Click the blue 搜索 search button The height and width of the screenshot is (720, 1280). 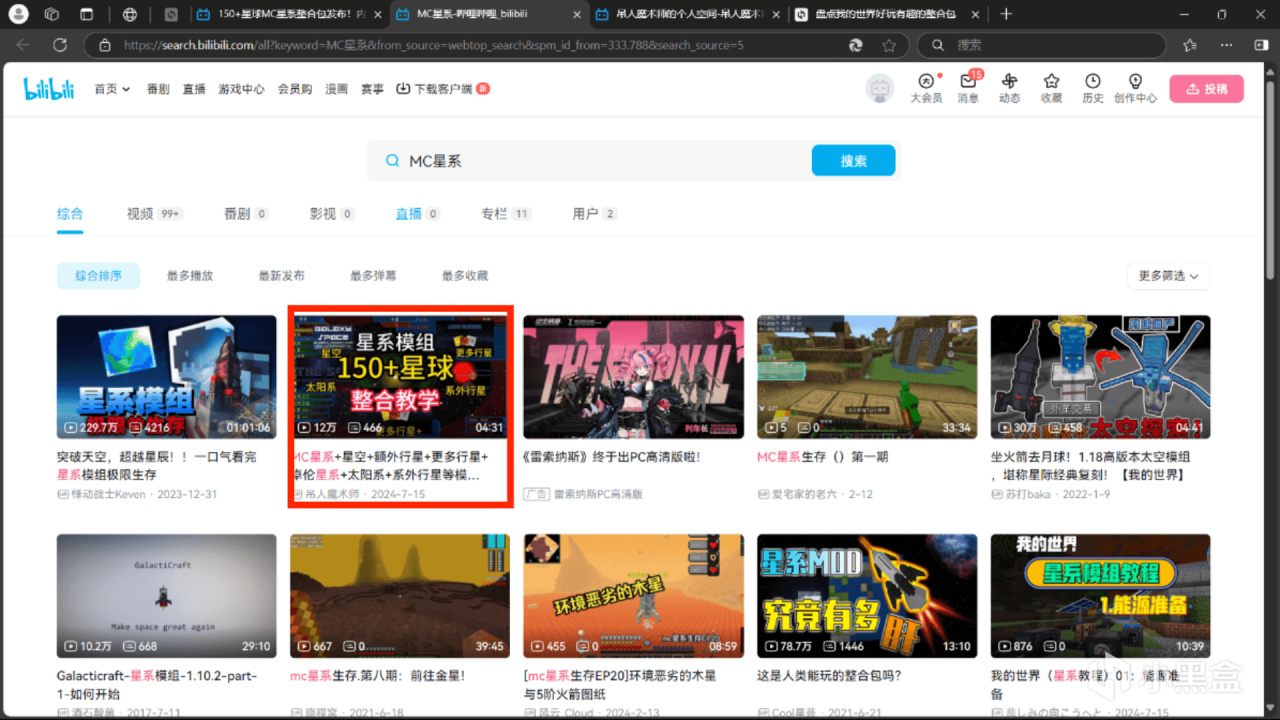(853, 160)
